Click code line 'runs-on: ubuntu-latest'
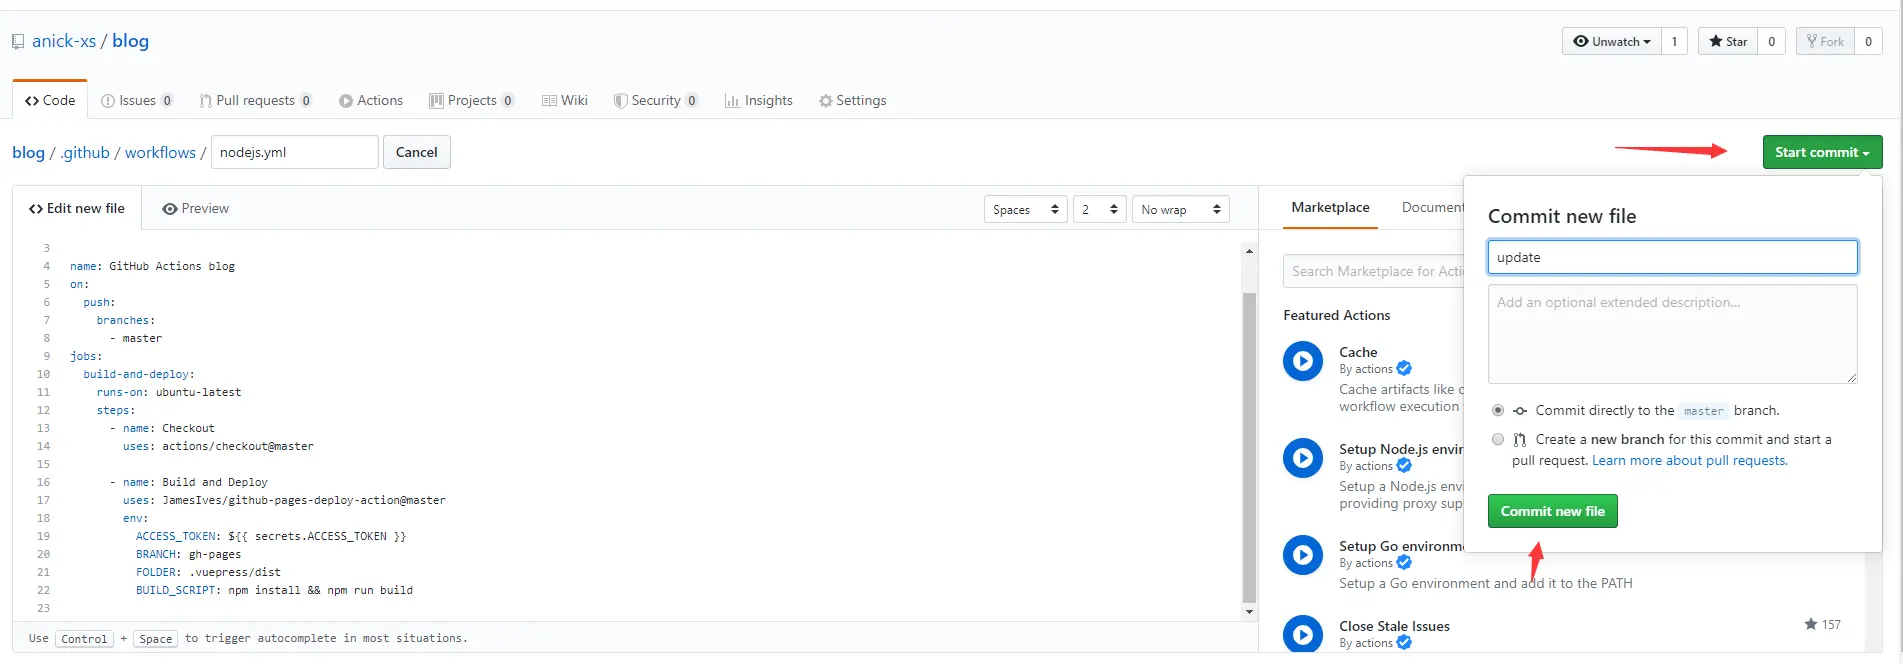The height and width of the screenshot is (664, 1903). click(169, 392)
